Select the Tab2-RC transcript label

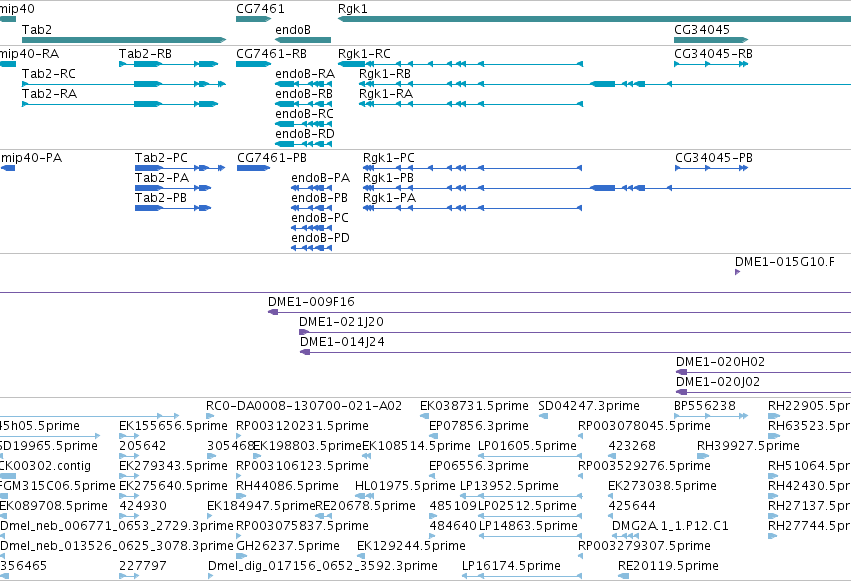pos(49,74)
